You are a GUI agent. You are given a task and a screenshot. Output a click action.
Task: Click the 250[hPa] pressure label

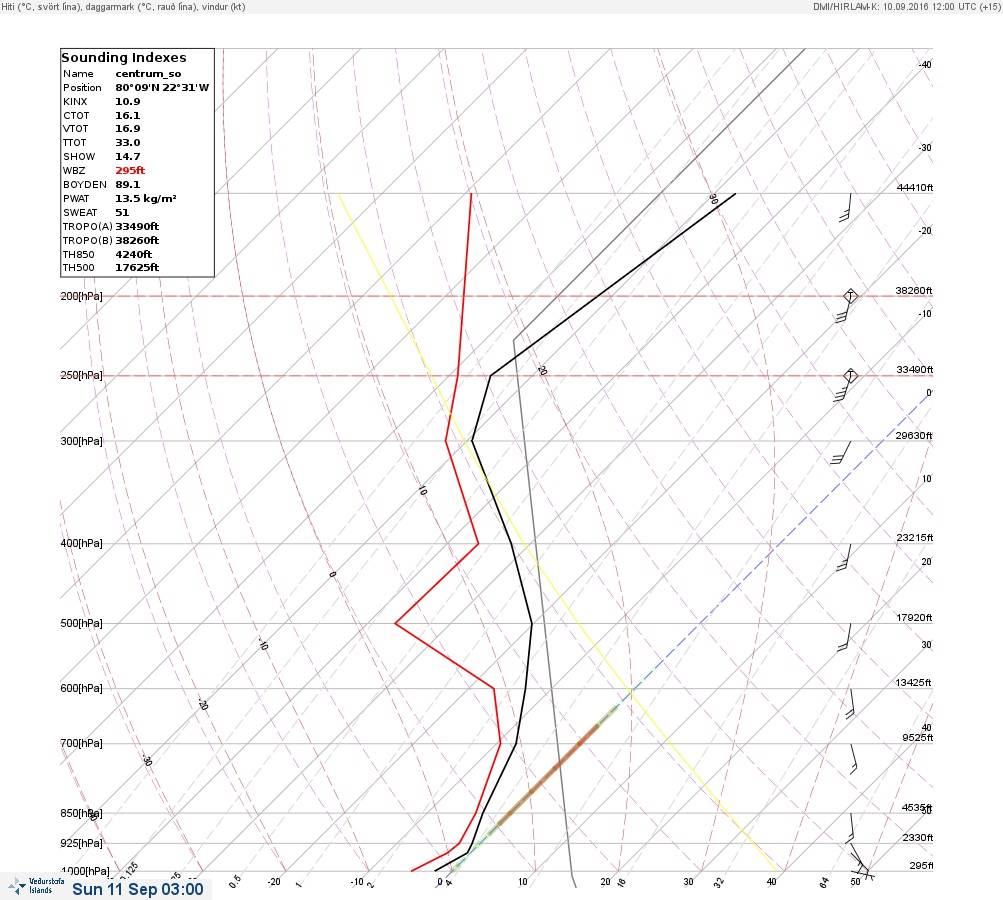point(81,375)
